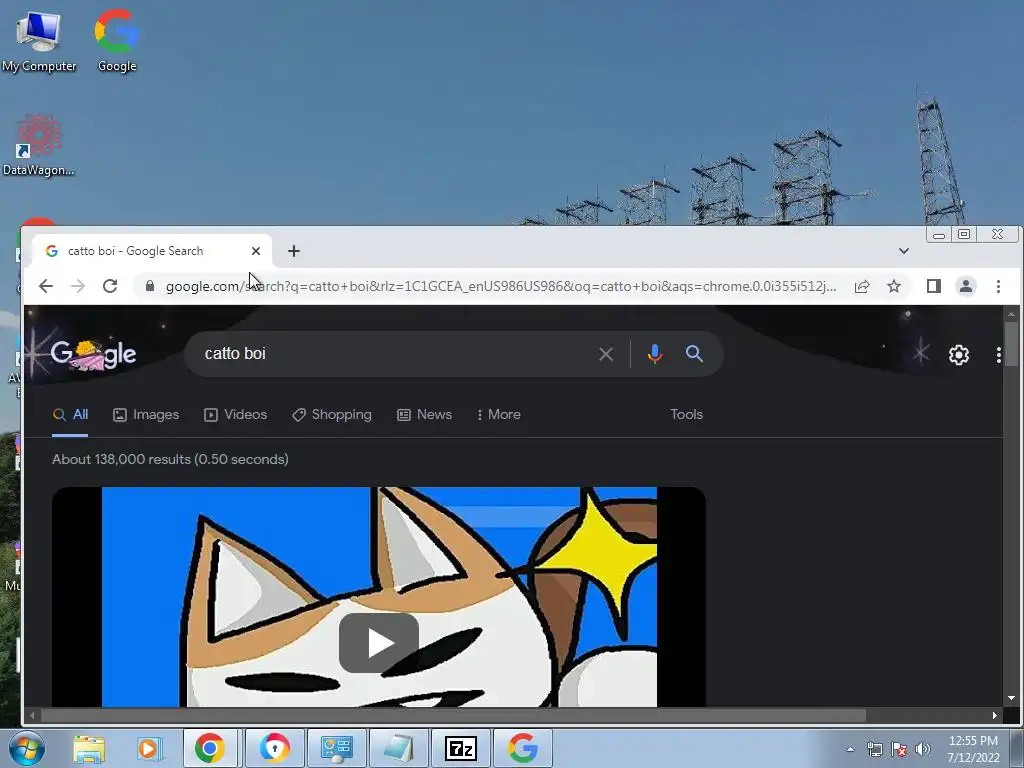Open the Chrome profile avatar
The width and height of the screenshot is (1024, 768).
point(966,286)
